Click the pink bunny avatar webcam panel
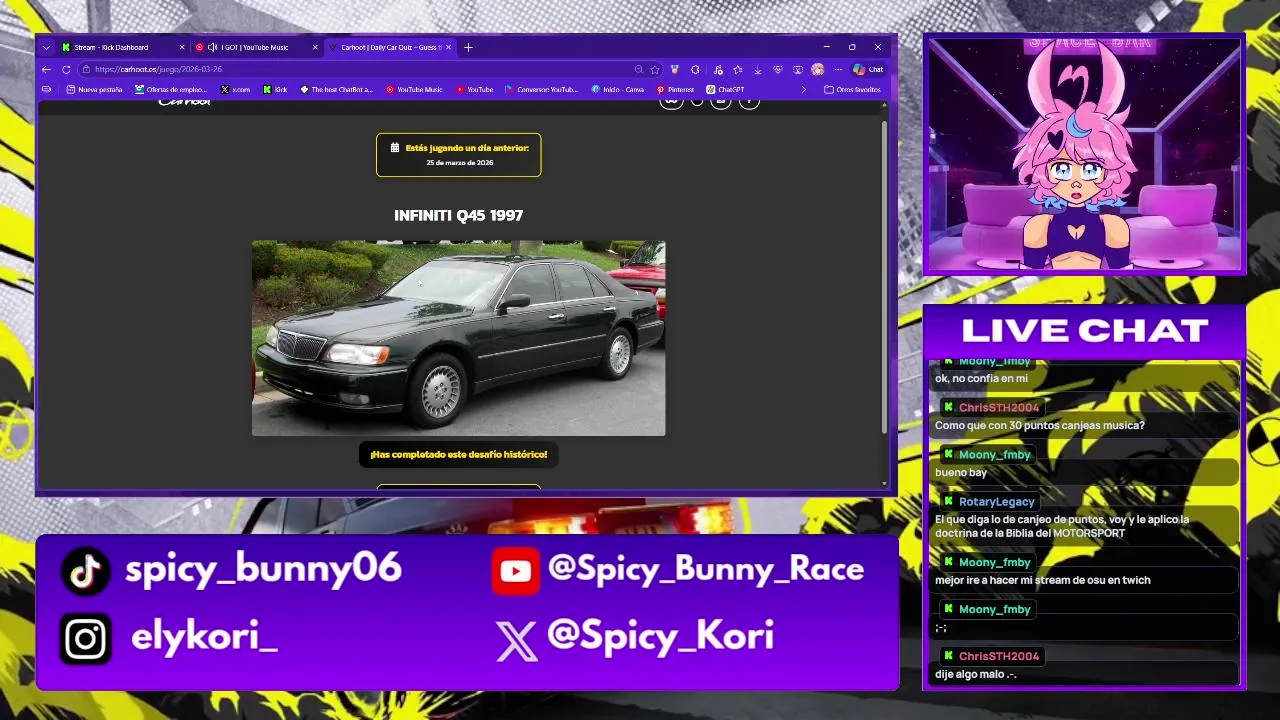 (1084, 153)
